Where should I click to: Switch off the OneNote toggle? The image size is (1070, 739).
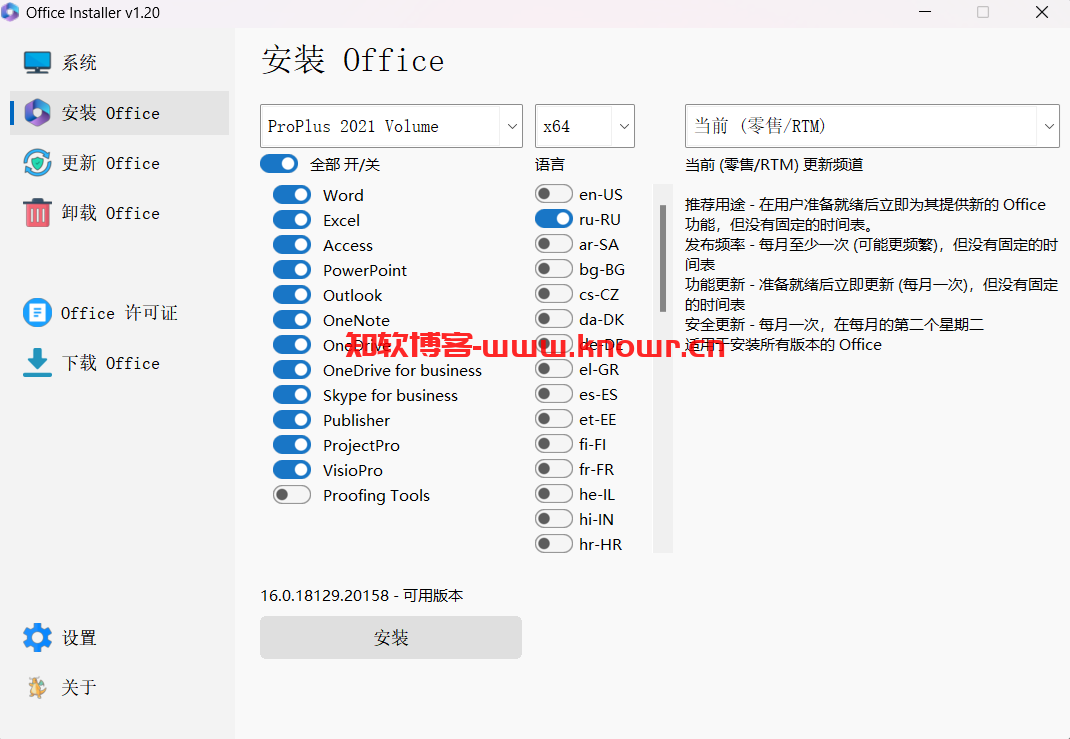[292, 320]
